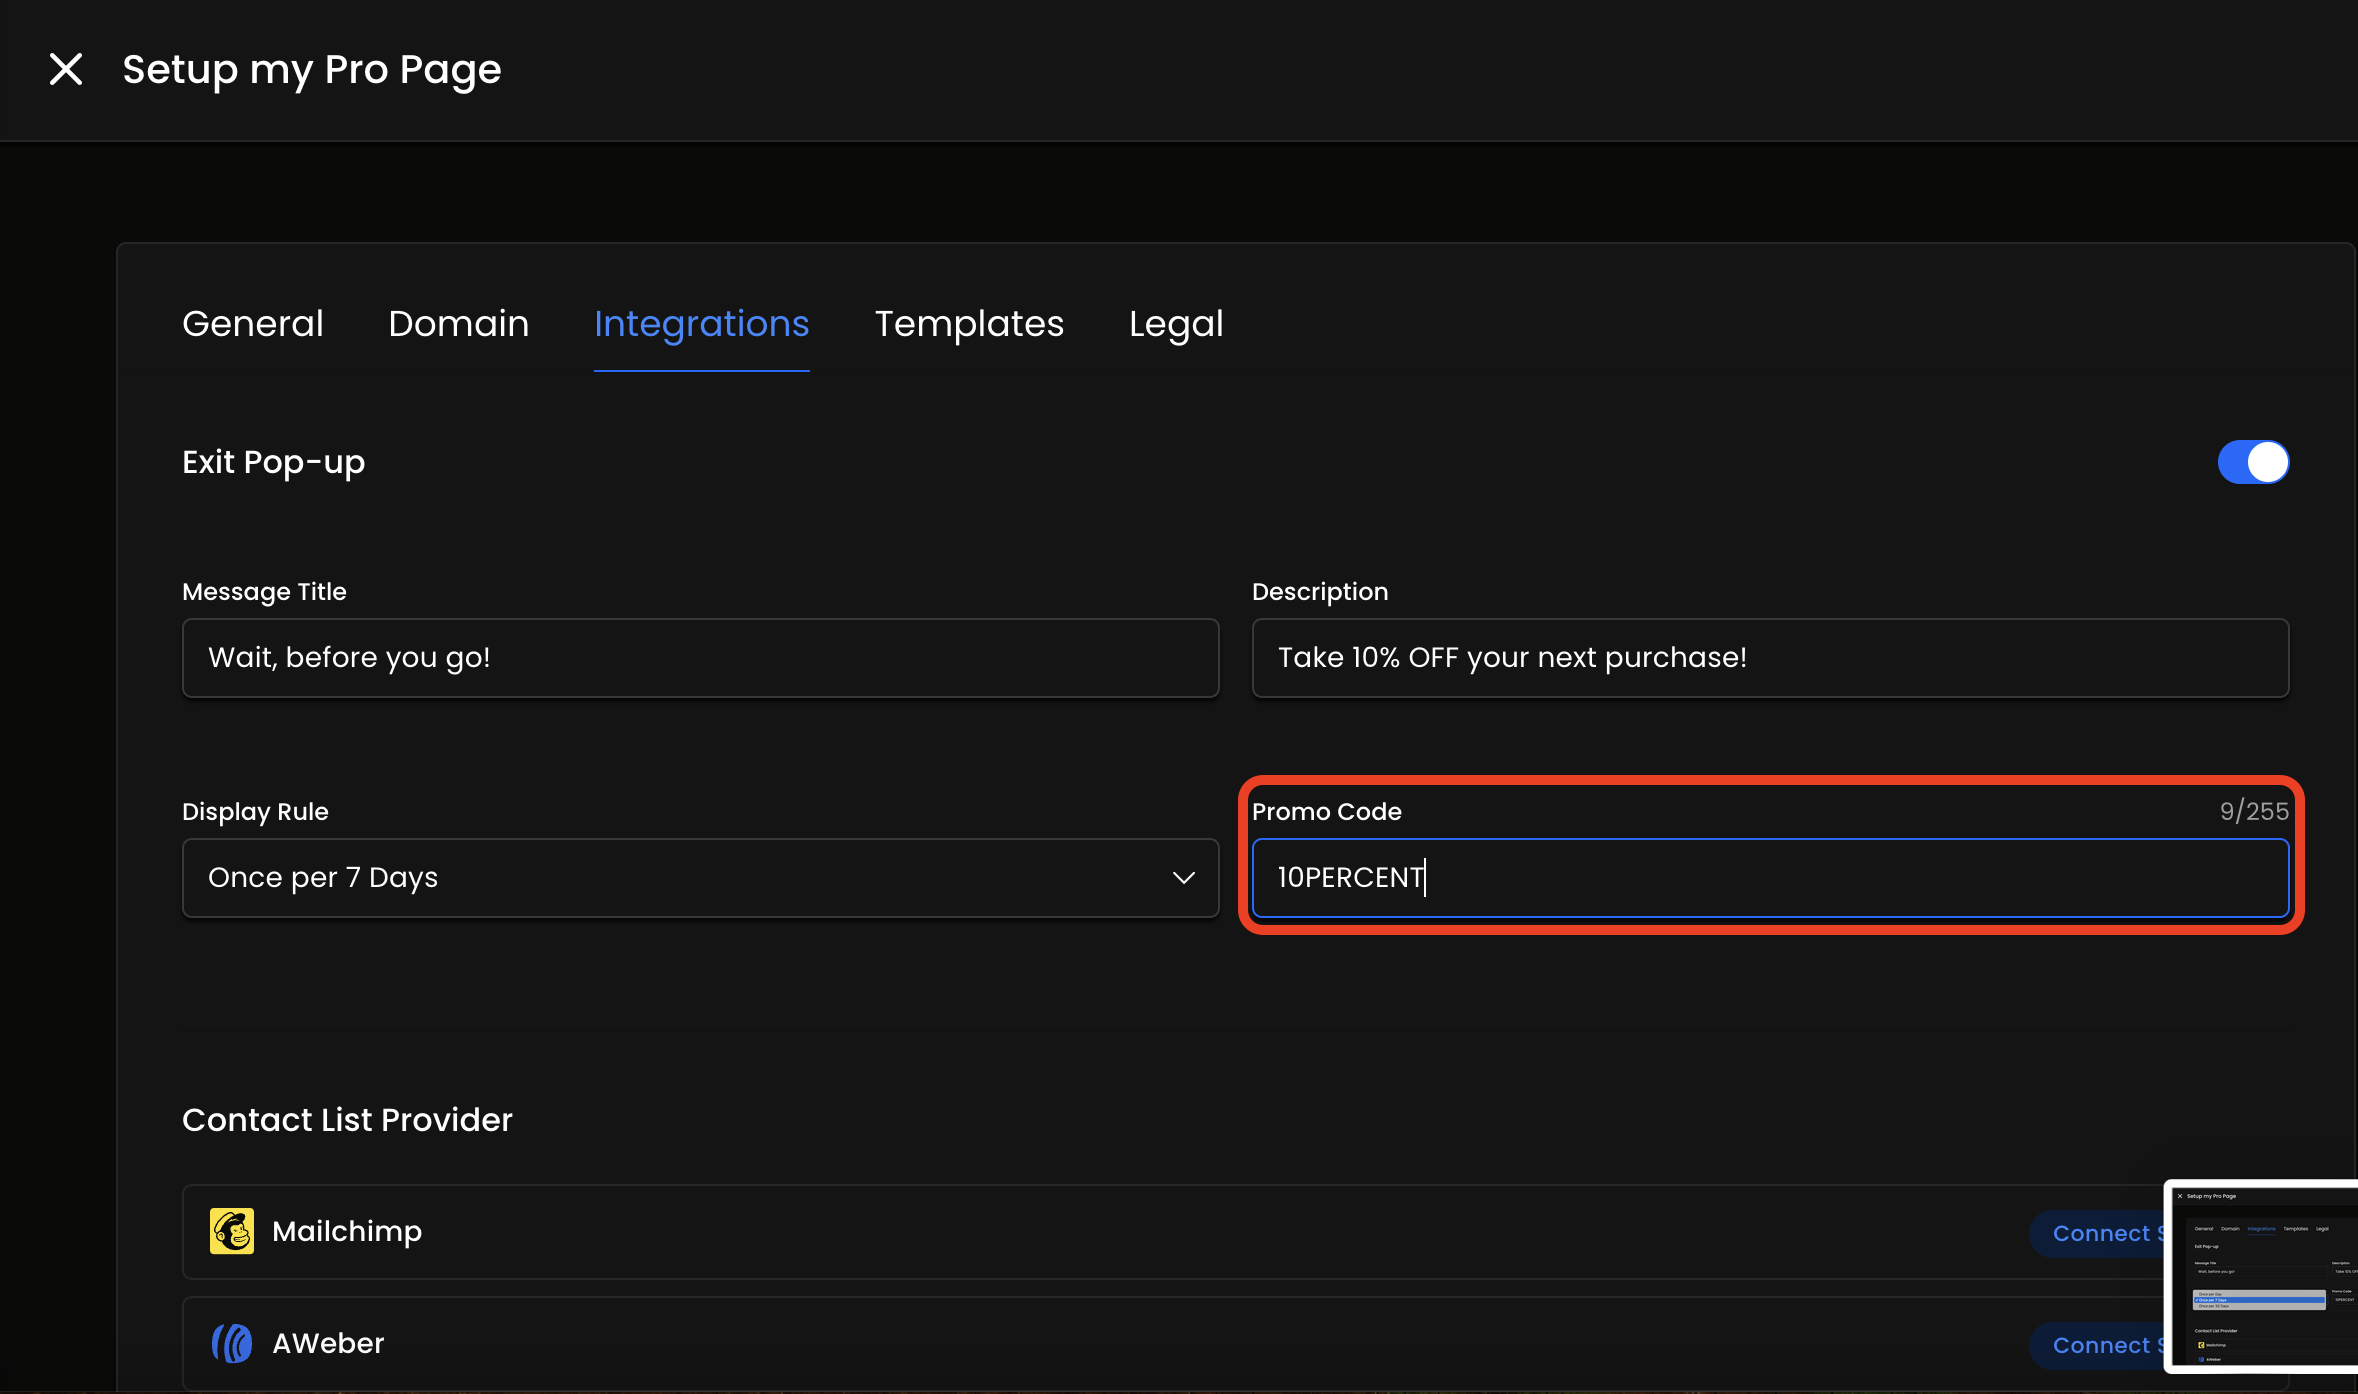2358x1394 pixels.
Task: Open the Domain tab
Action: [x=459, y=324]
